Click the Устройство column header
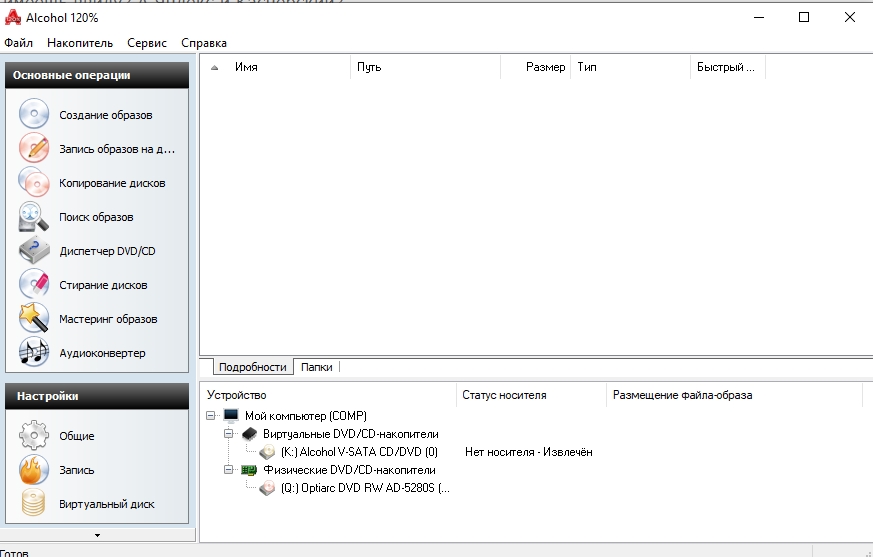Viewport: 873px width, 557px height. (328, 395)
